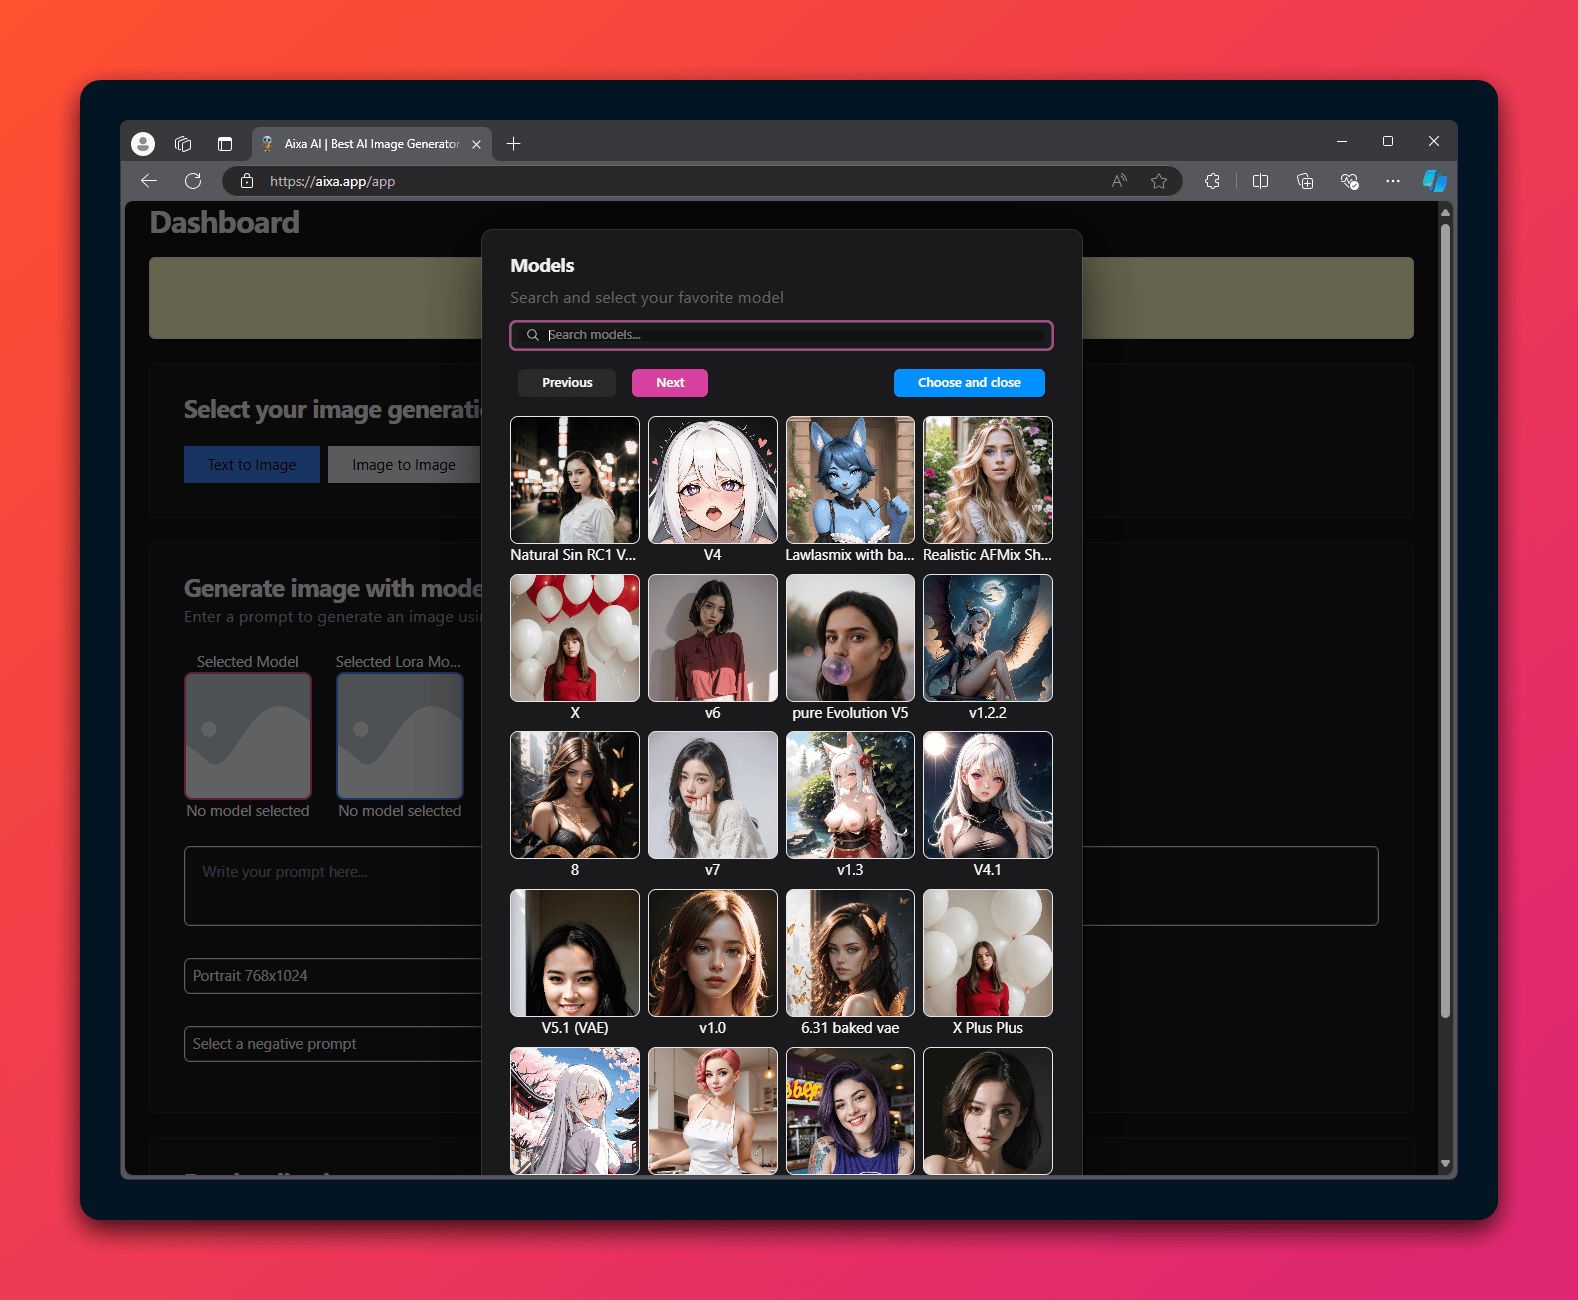Screen dimensions: 1578x1300
Task: Click the browser profile avatar icon
Action: tap(143, 144)
